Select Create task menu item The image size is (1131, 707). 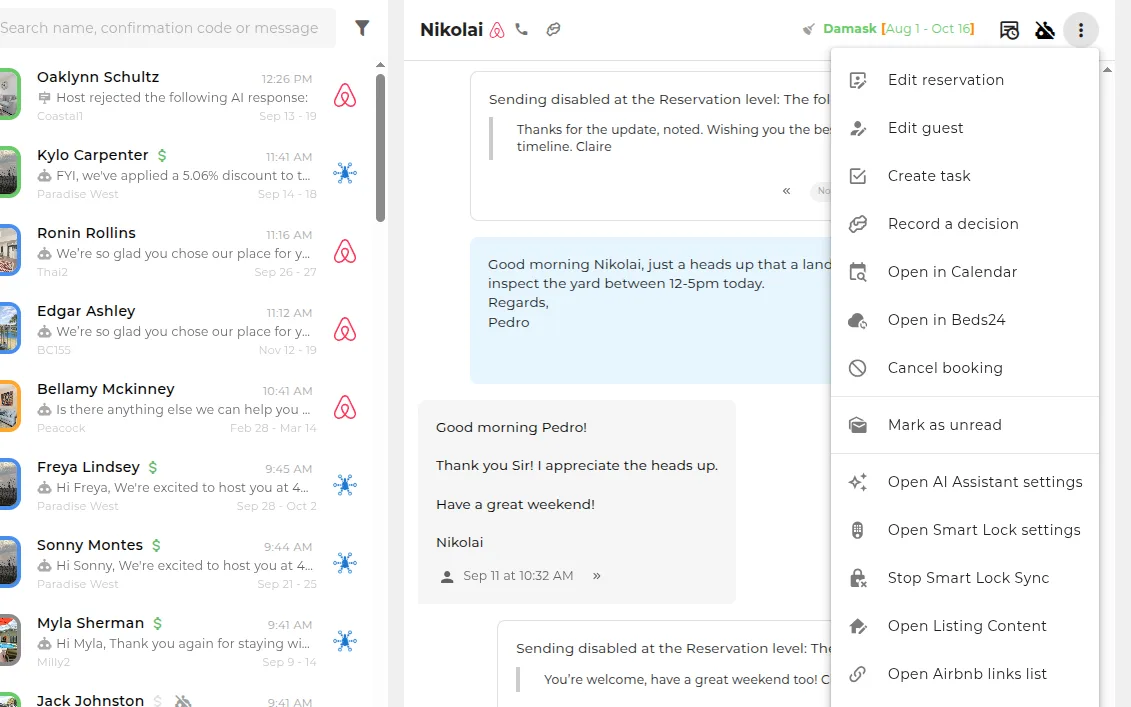point(964,176)
